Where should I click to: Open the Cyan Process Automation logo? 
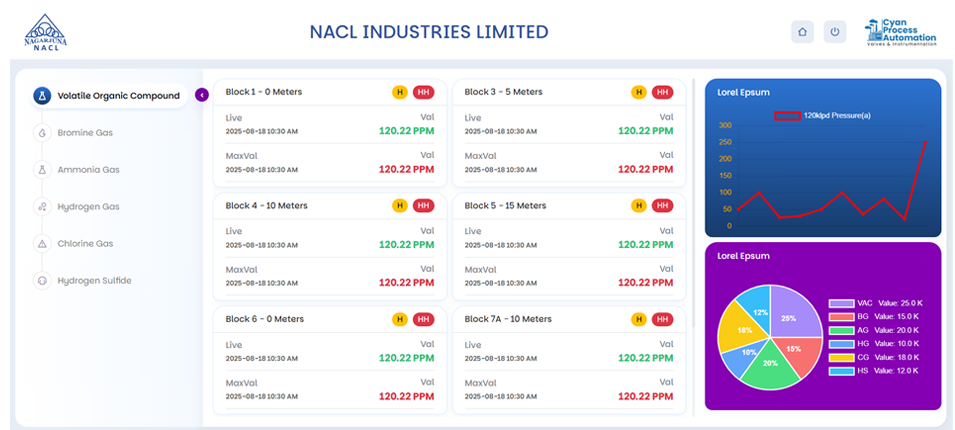(900, 32)
